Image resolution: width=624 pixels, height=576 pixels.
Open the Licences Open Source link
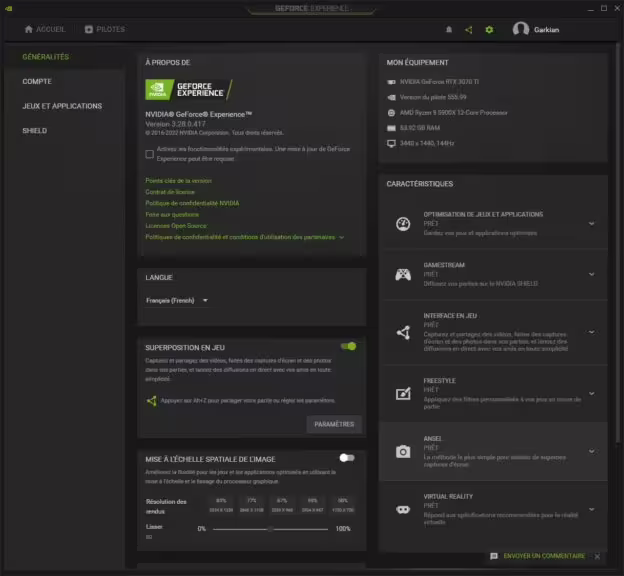176,226
